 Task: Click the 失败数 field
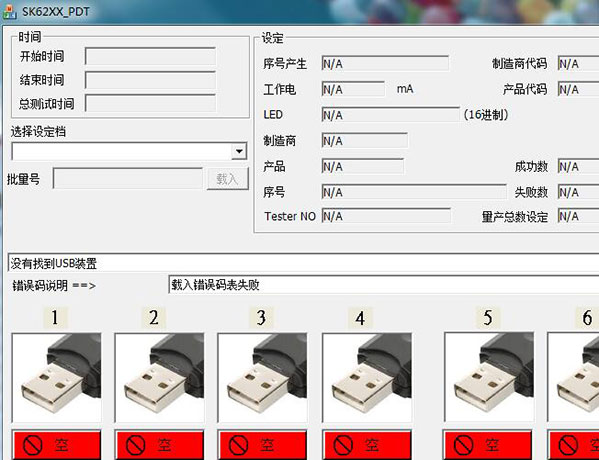578,192
